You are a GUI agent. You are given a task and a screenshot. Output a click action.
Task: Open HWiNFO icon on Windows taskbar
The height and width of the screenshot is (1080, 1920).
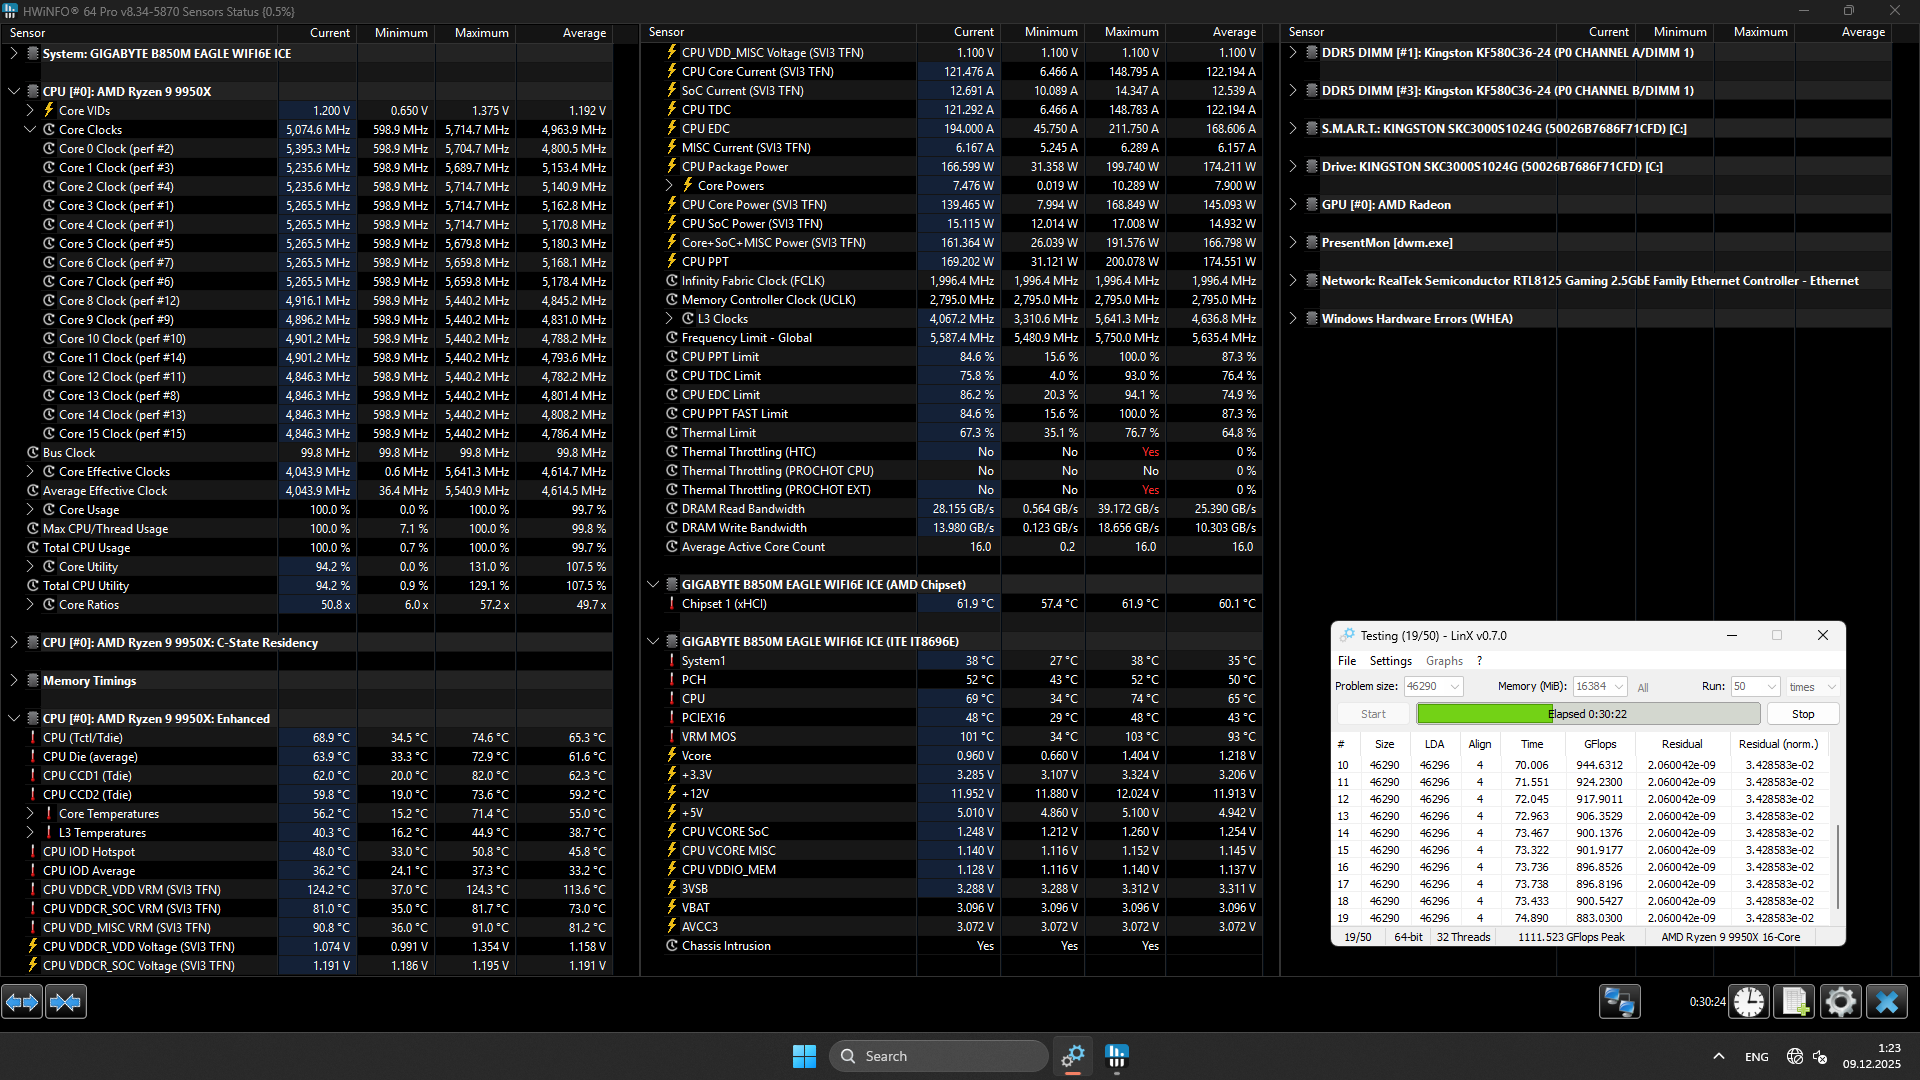[x=1117, y=1055]
